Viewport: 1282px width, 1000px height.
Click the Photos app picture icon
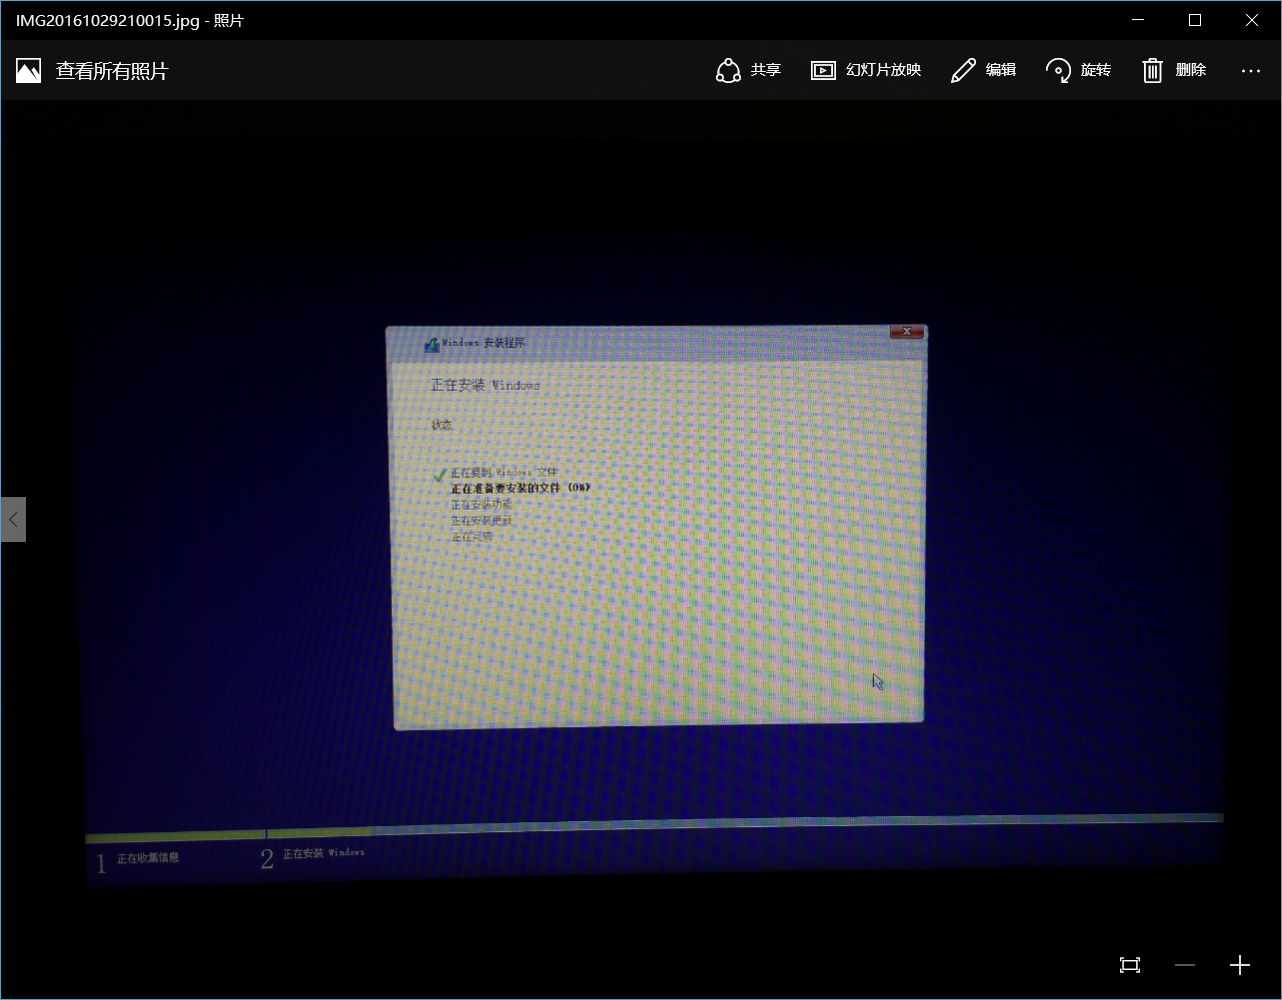coord(29,70)
